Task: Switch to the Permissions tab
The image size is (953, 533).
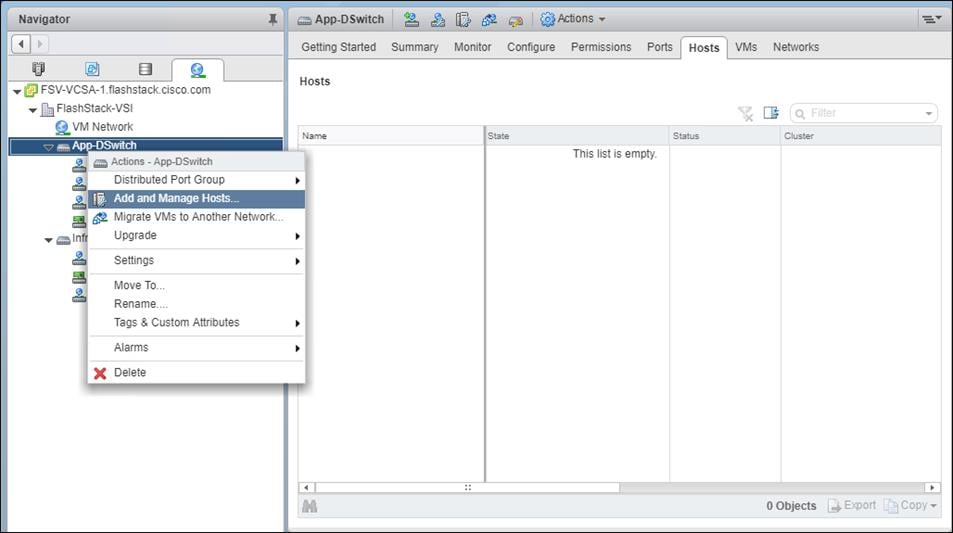Action: point(601,47)
